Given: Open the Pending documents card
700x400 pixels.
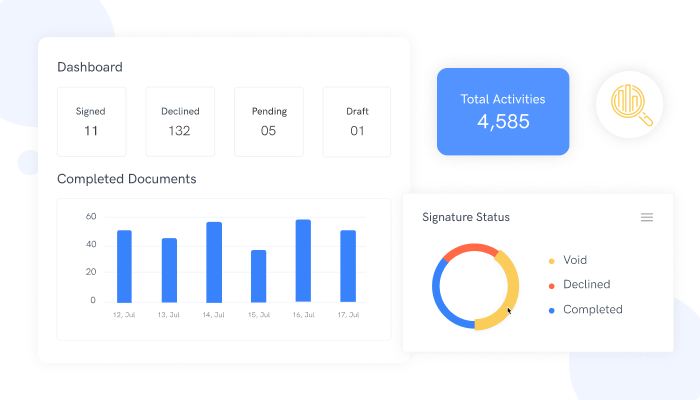Looking at the screenshot, I should point(268,121).
